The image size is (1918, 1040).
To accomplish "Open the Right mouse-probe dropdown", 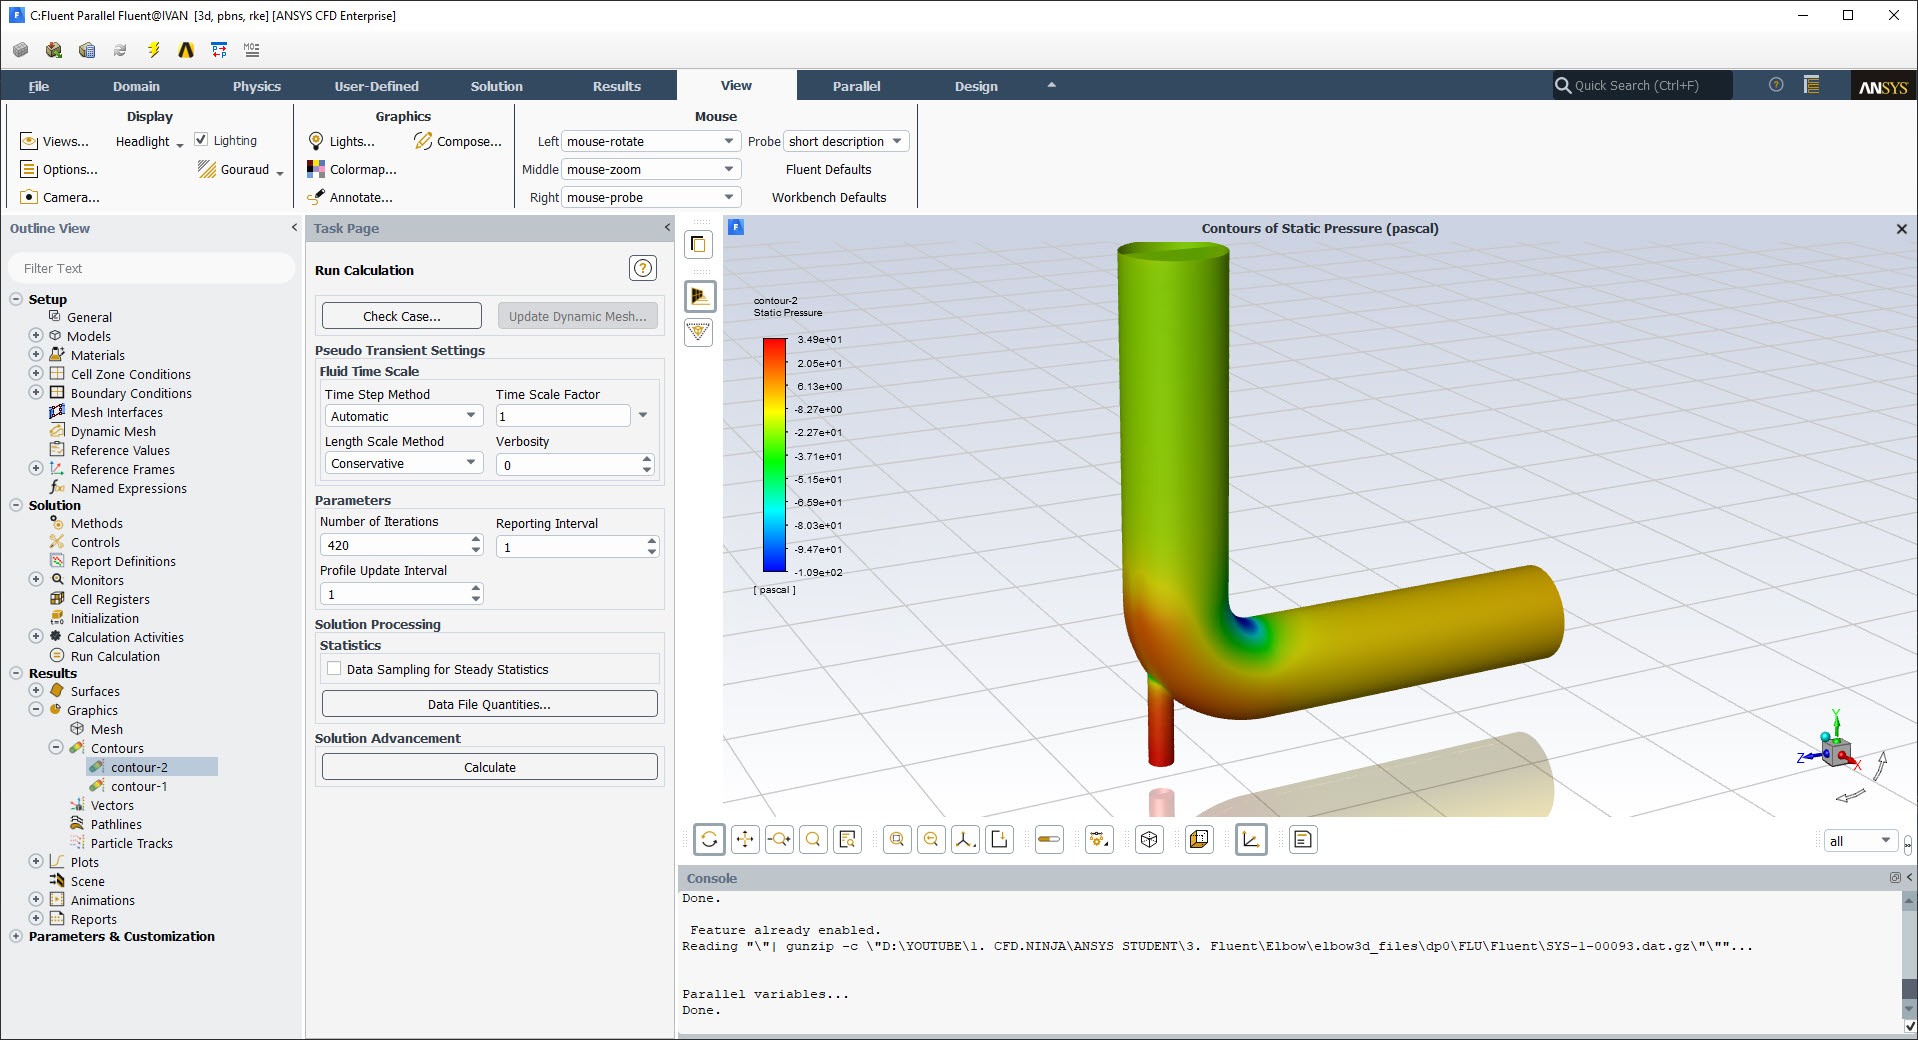I will coord(651,197).
